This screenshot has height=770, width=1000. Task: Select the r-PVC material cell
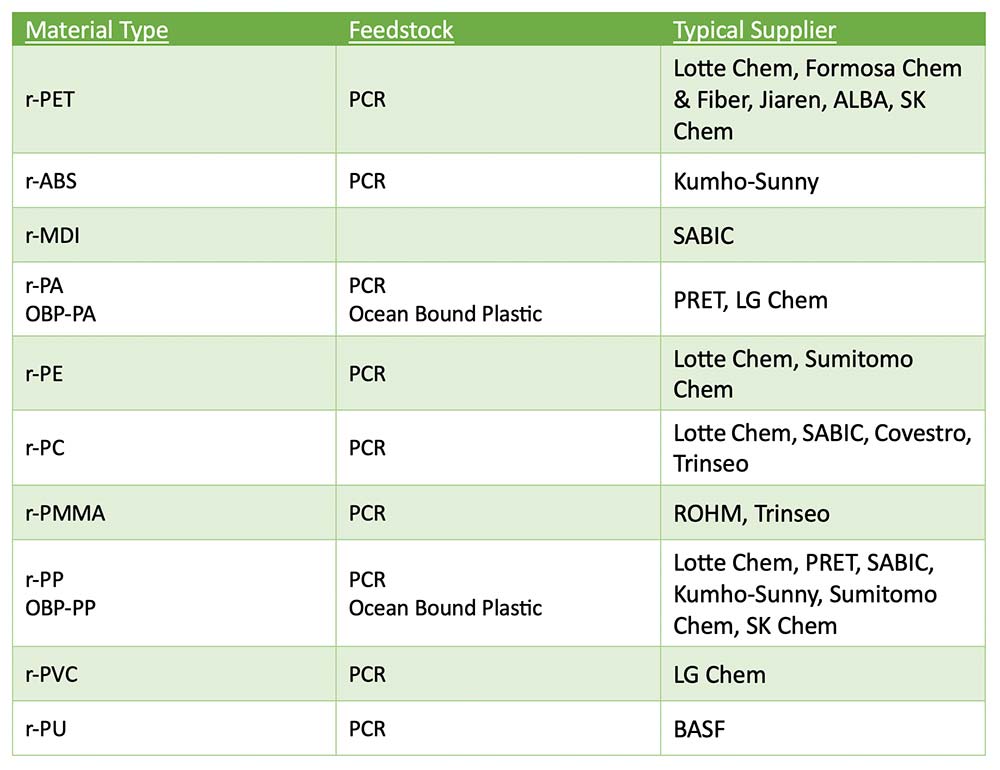pyautogui.click(x=174, y=674)
